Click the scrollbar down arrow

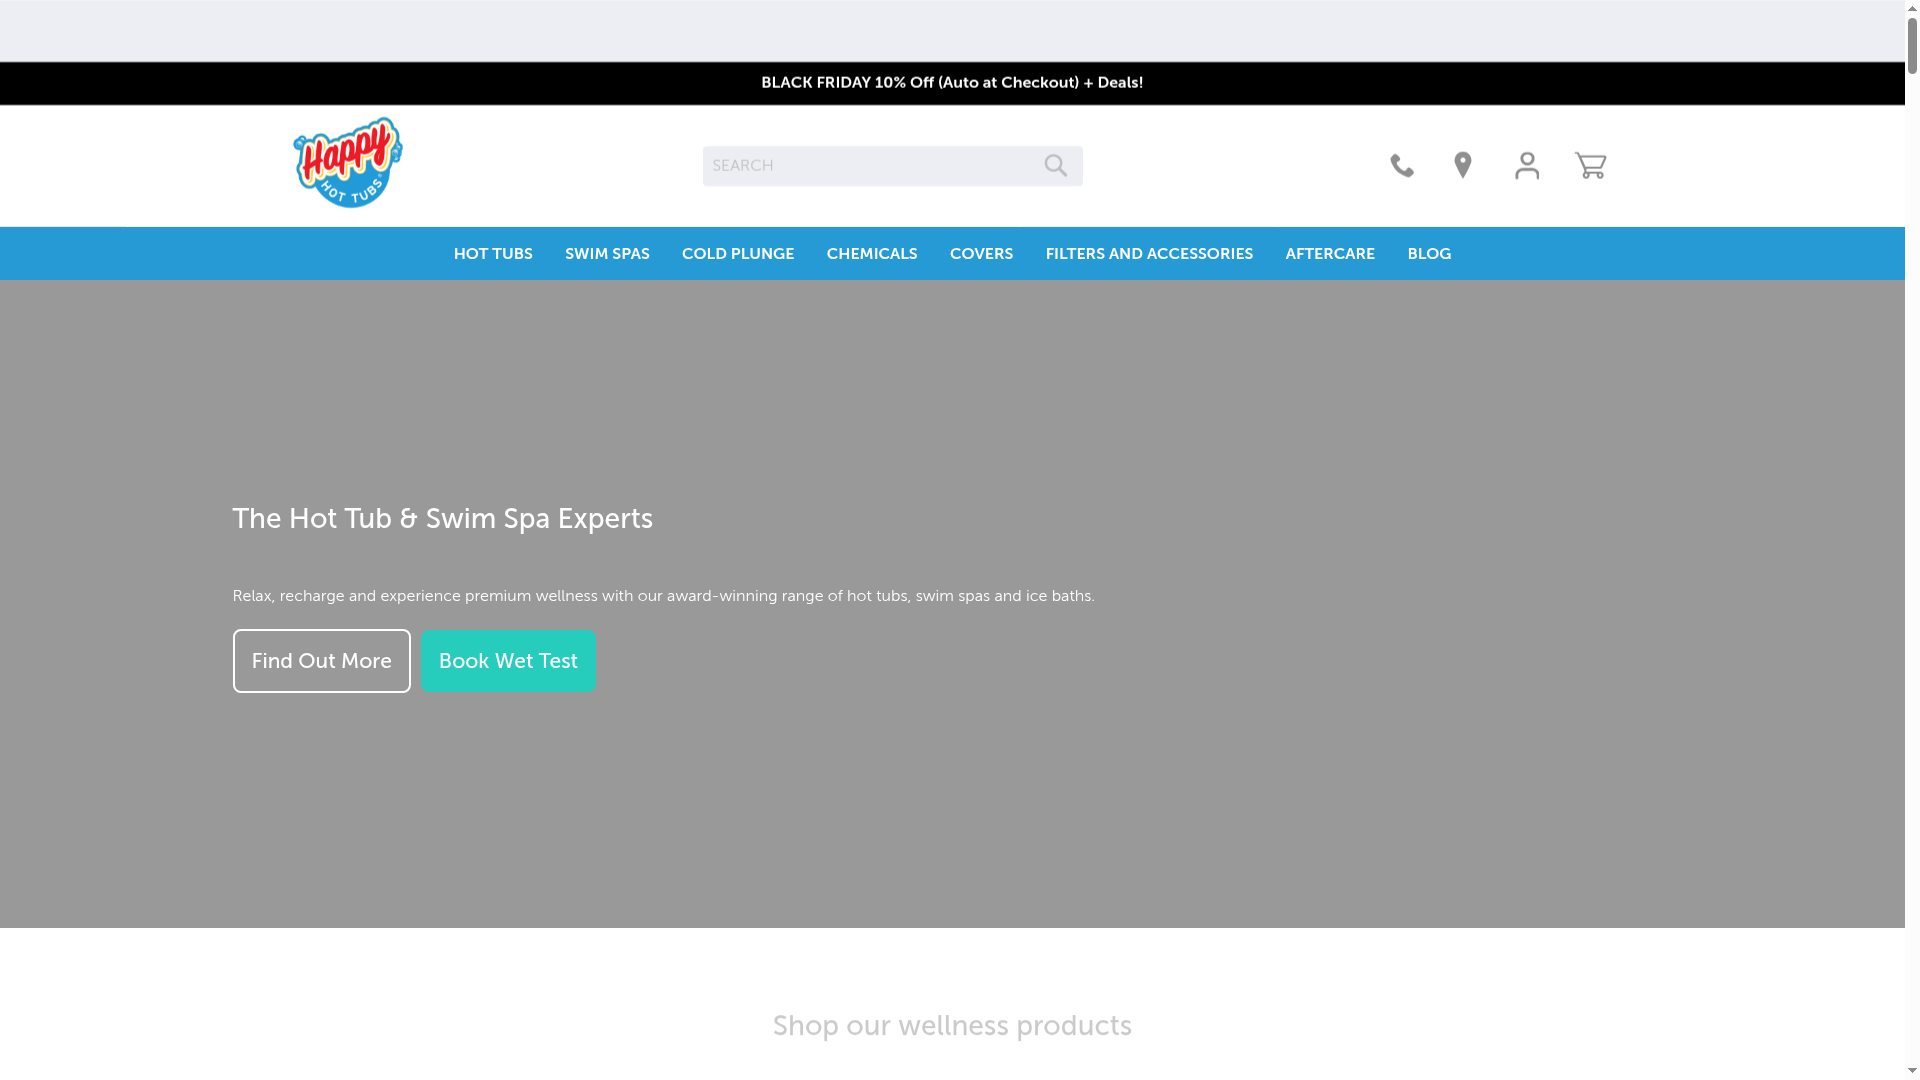pyautogui.click(x=1912, y=1072)
